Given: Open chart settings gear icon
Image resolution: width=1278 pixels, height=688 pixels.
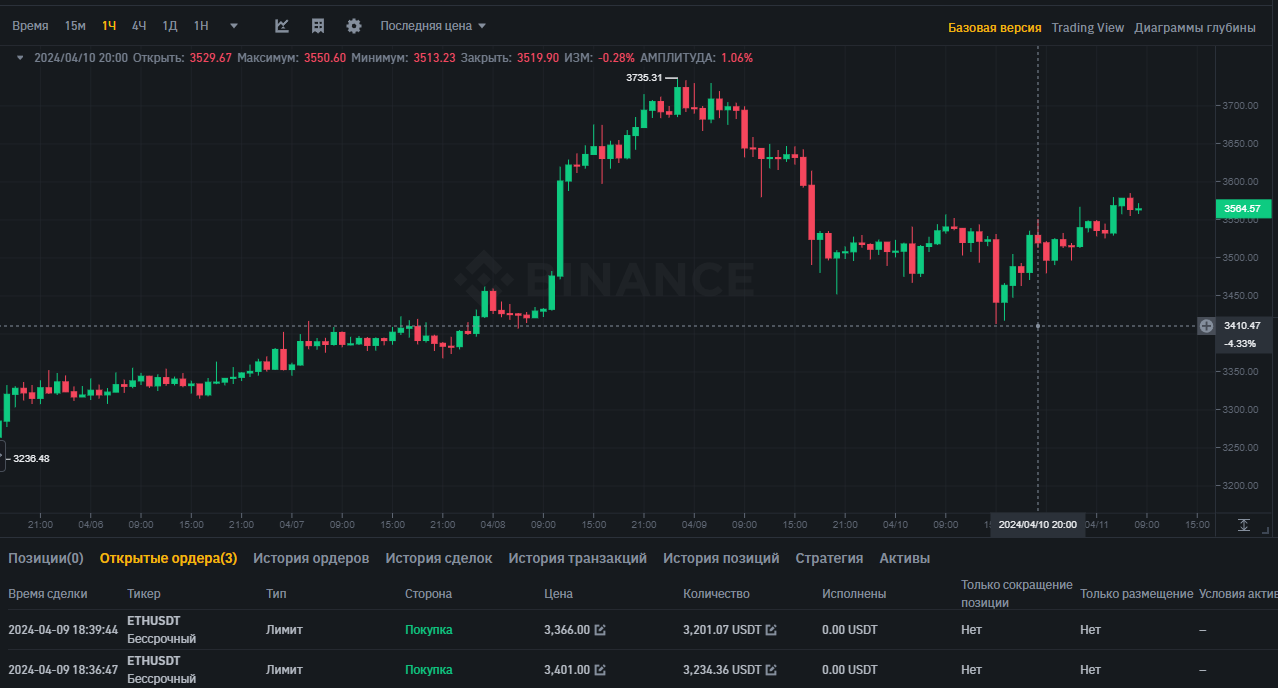Looking at the screenshot, I should coord(354,26).
